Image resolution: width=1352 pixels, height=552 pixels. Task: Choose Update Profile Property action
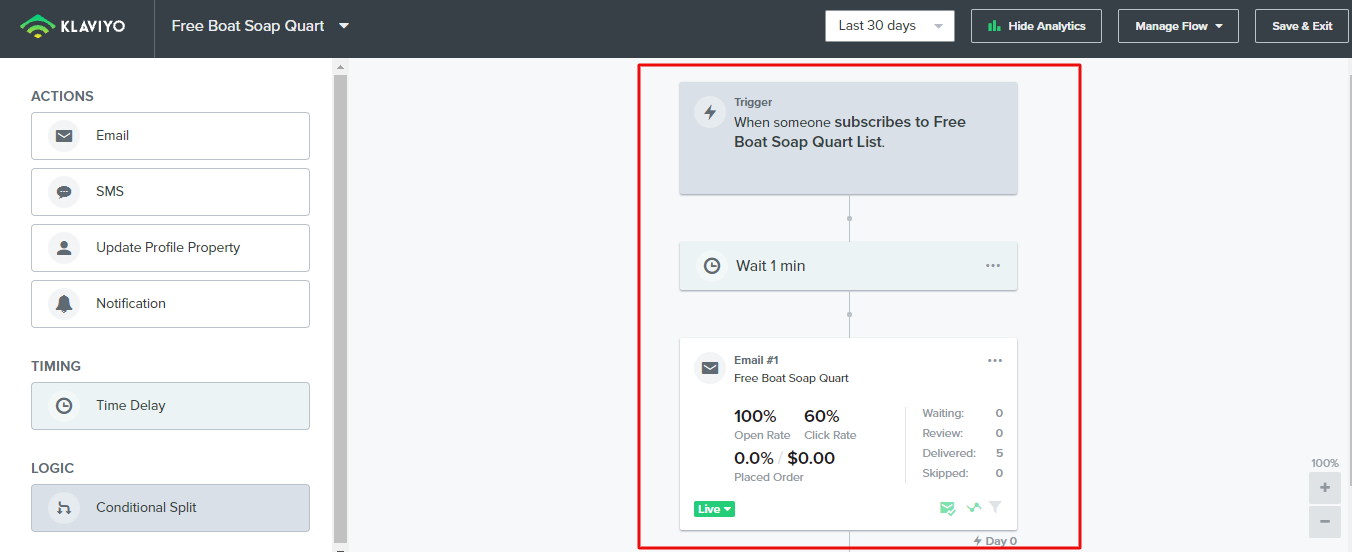170,248
